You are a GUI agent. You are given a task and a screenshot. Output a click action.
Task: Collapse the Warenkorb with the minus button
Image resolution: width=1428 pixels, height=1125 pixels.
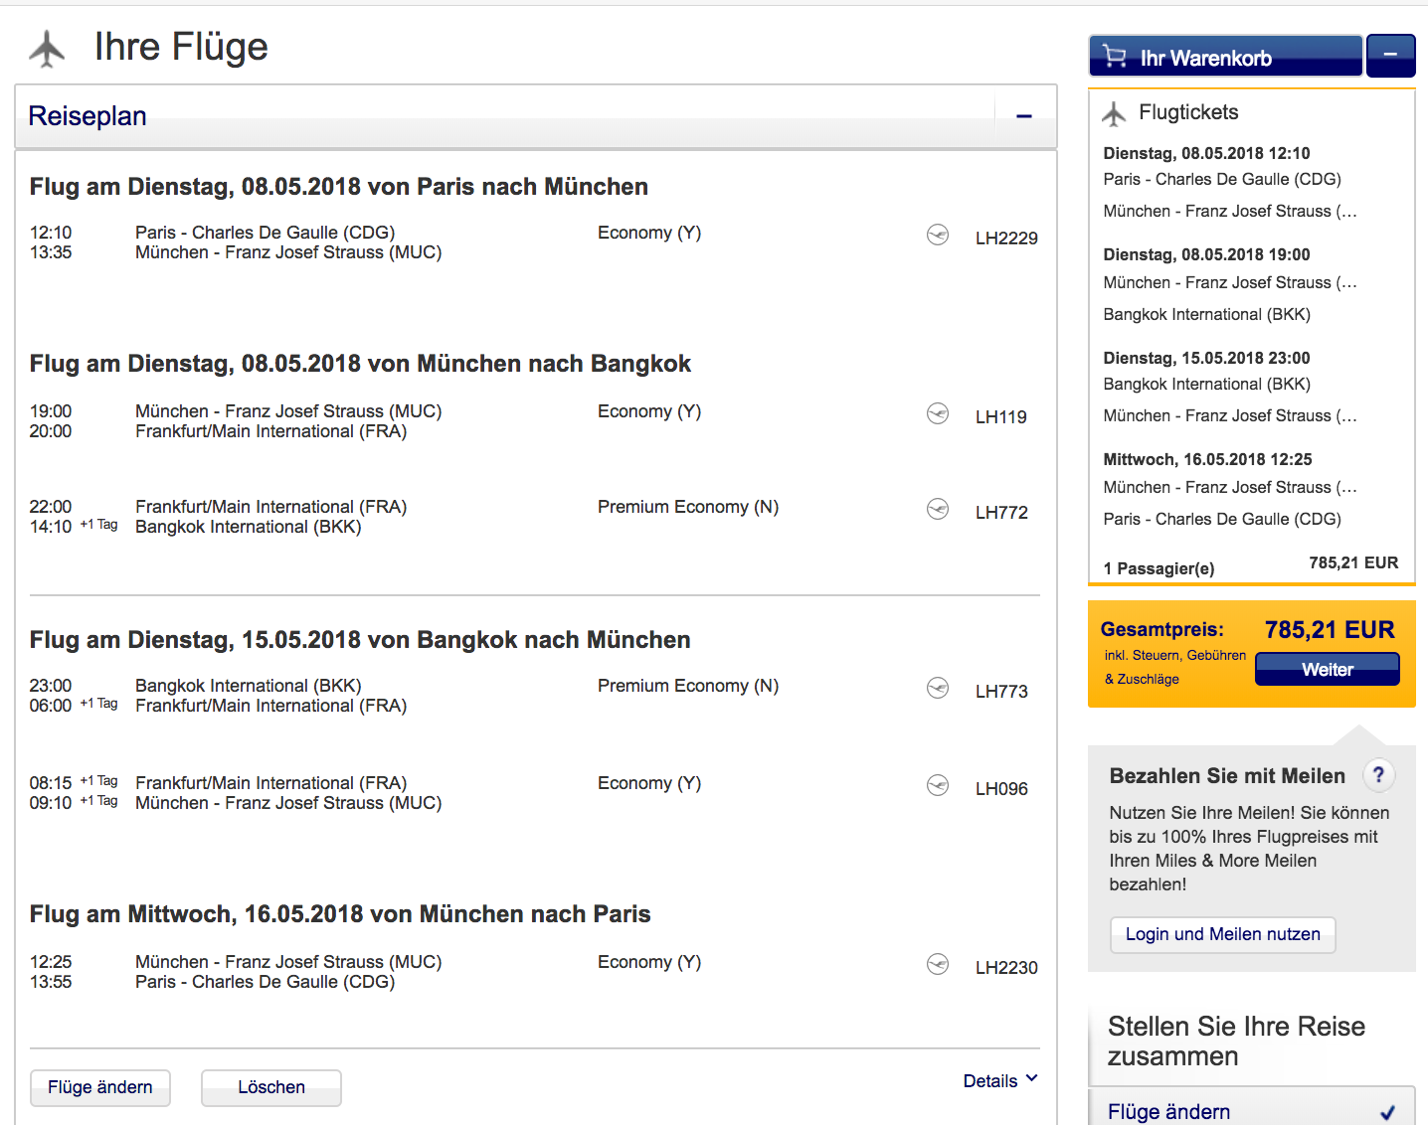tap(1391, 55)
